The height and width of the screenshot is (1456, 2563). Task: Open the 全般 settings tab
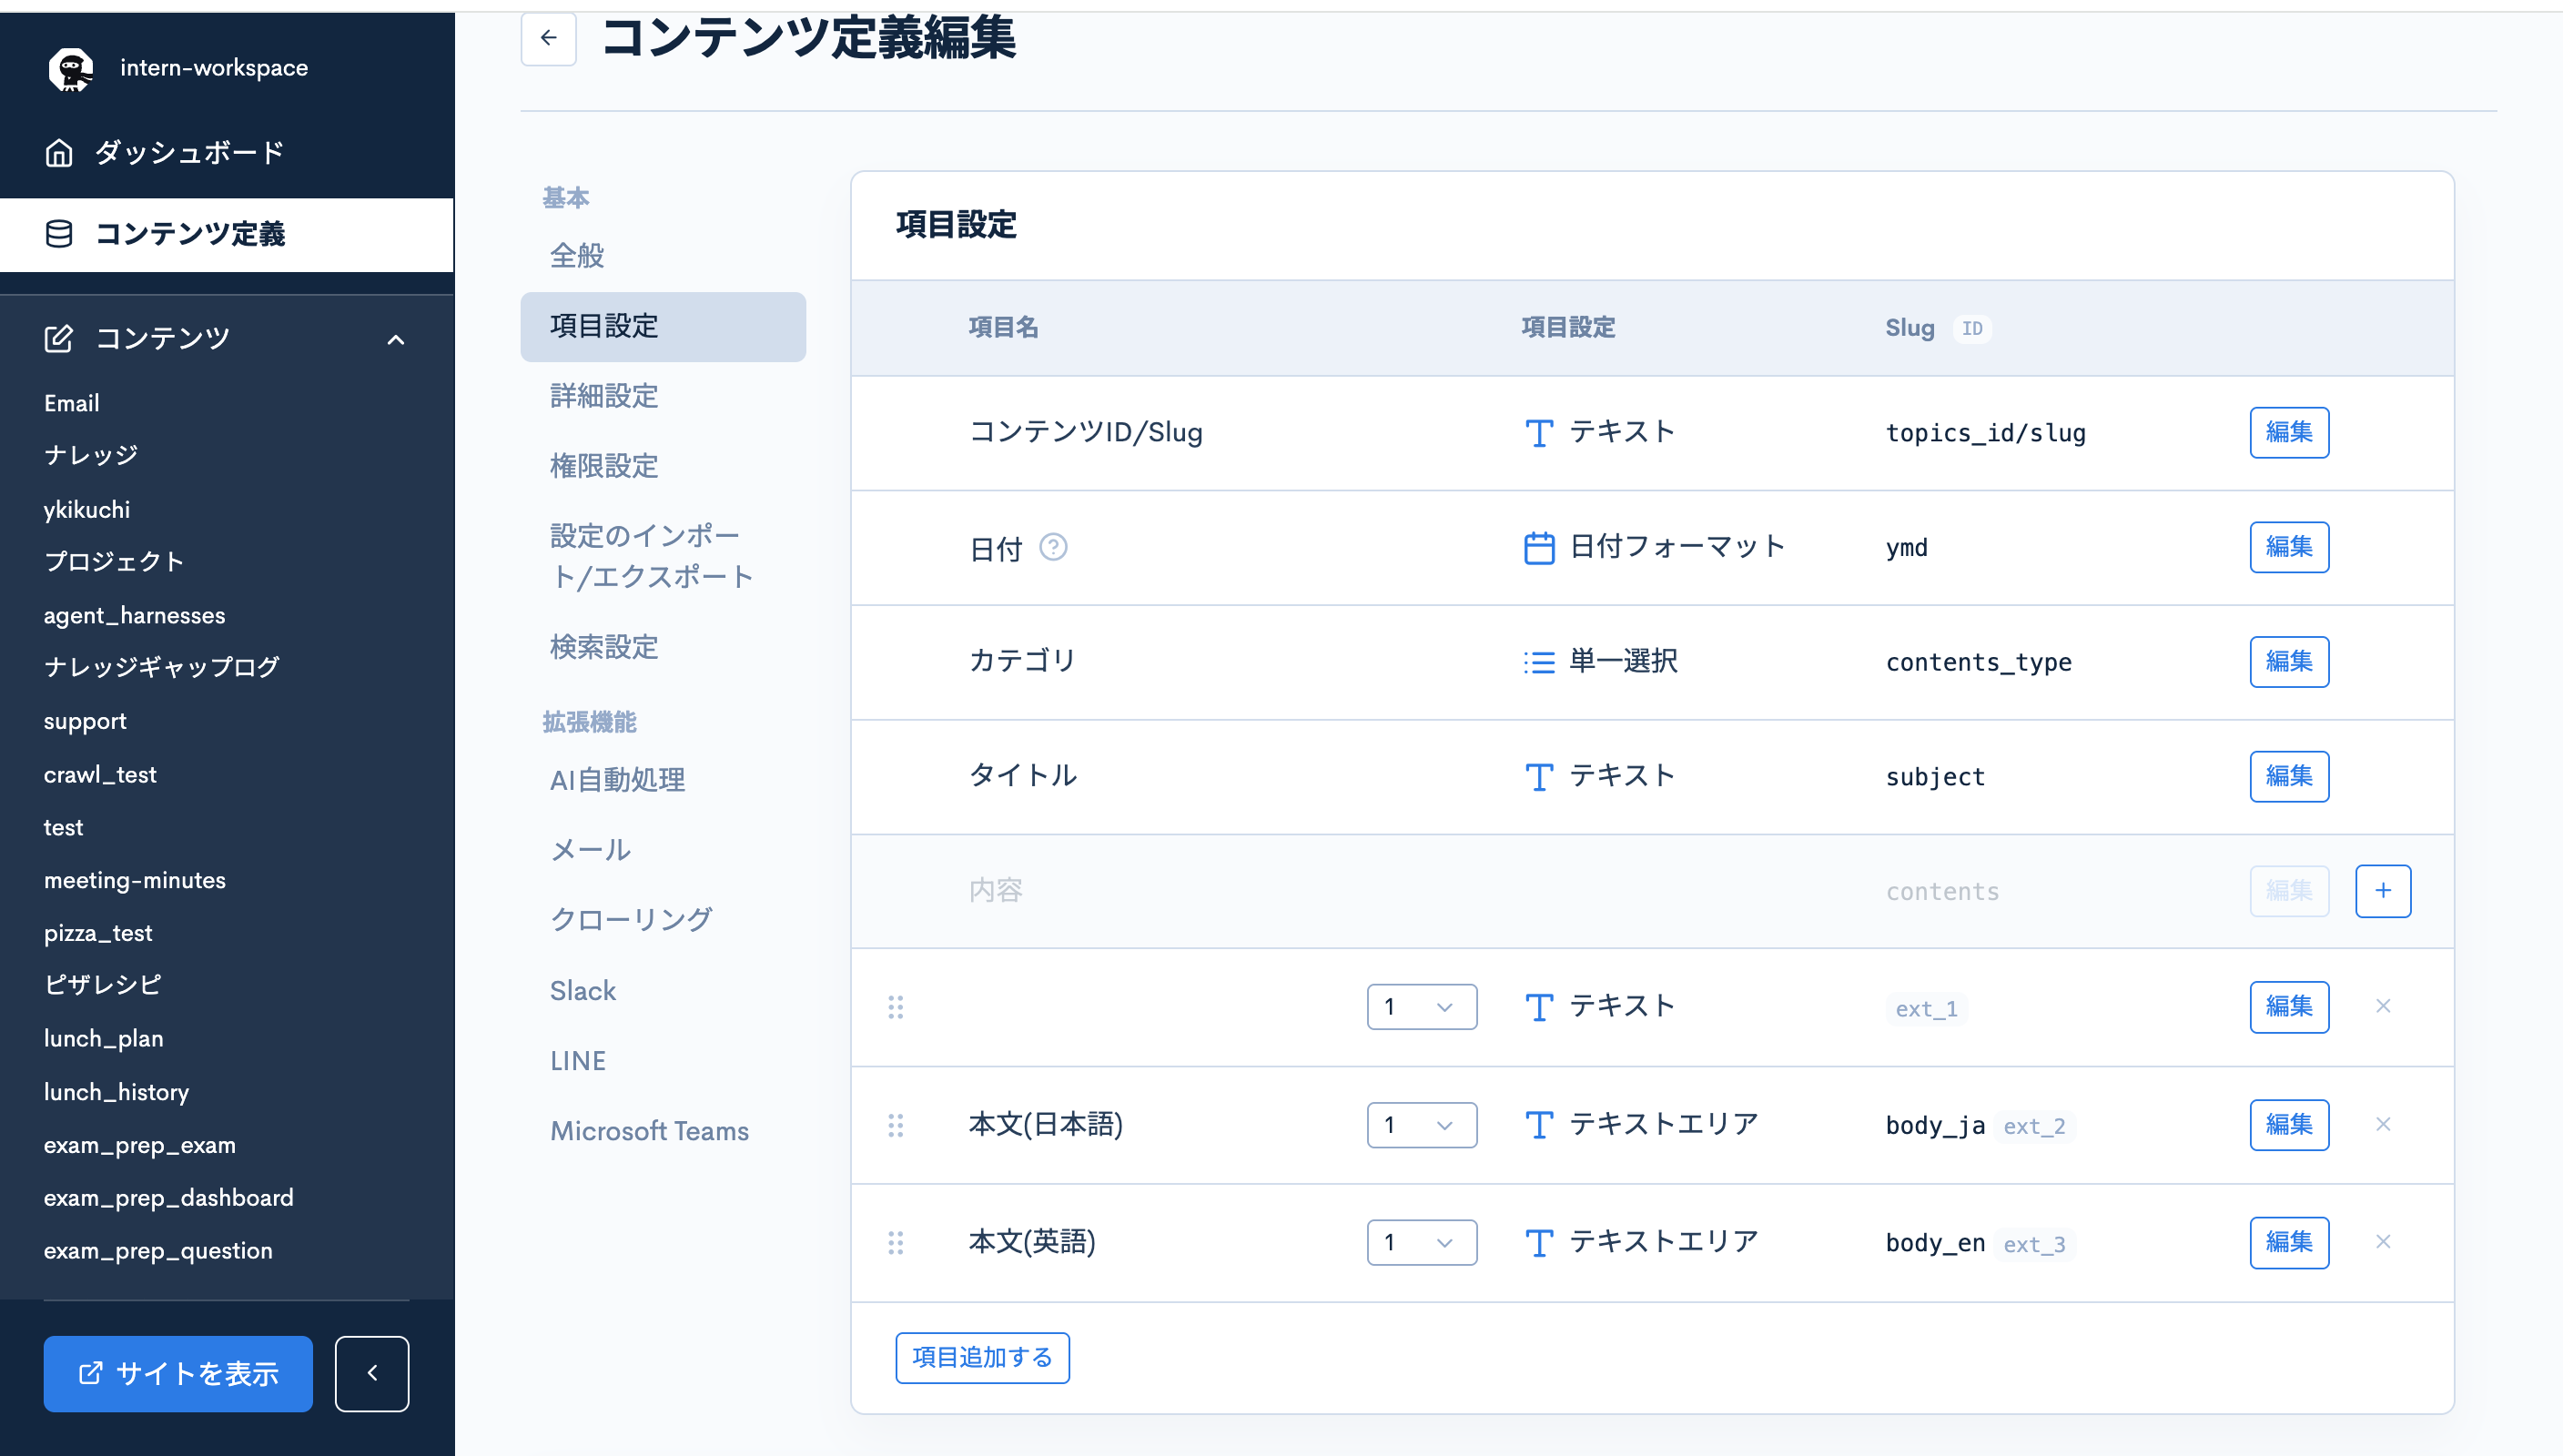click(663, 256)
